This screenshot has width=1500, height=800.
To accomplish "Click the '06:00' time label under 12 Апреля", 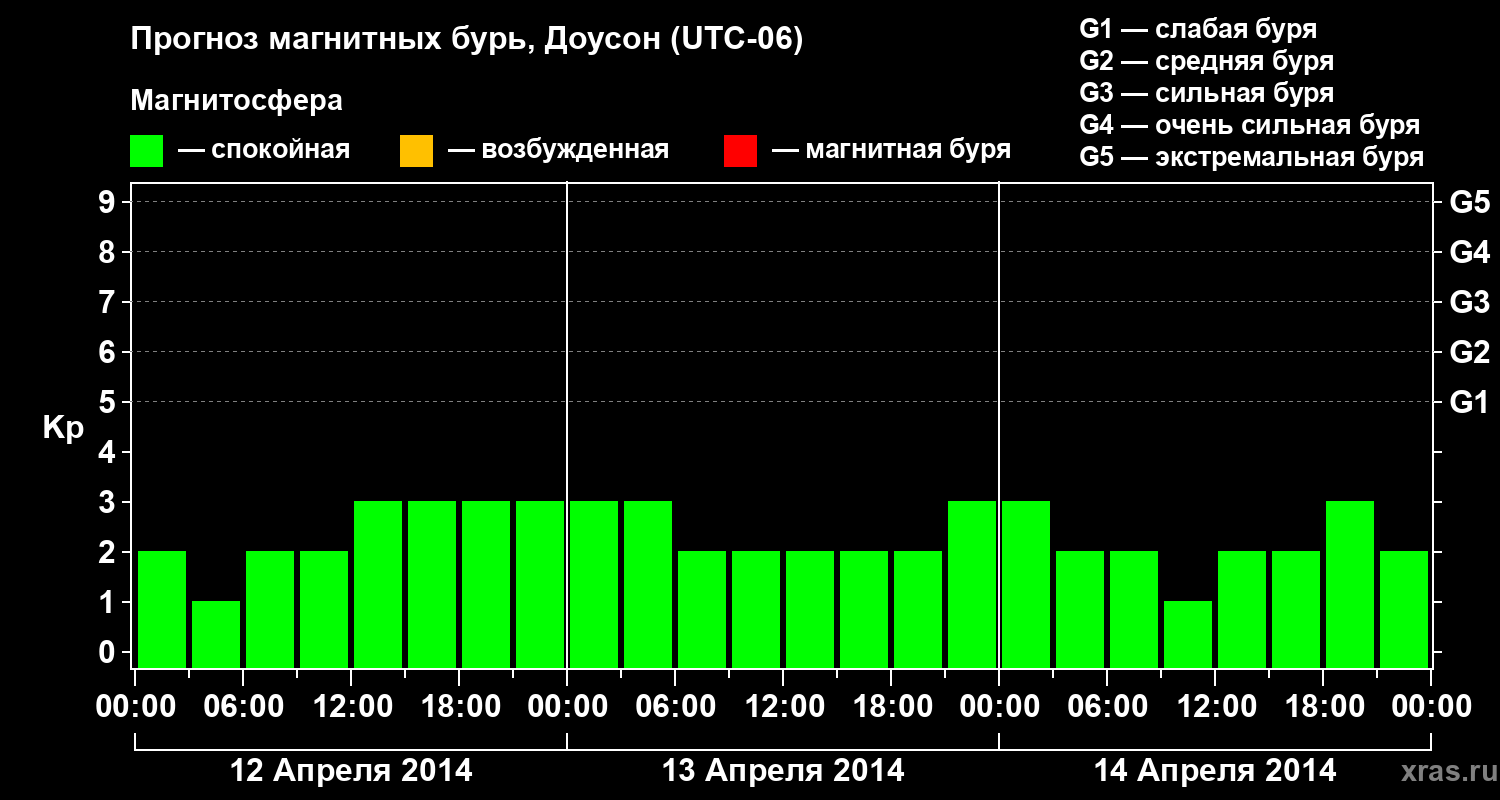I will (x=243, y=706).
